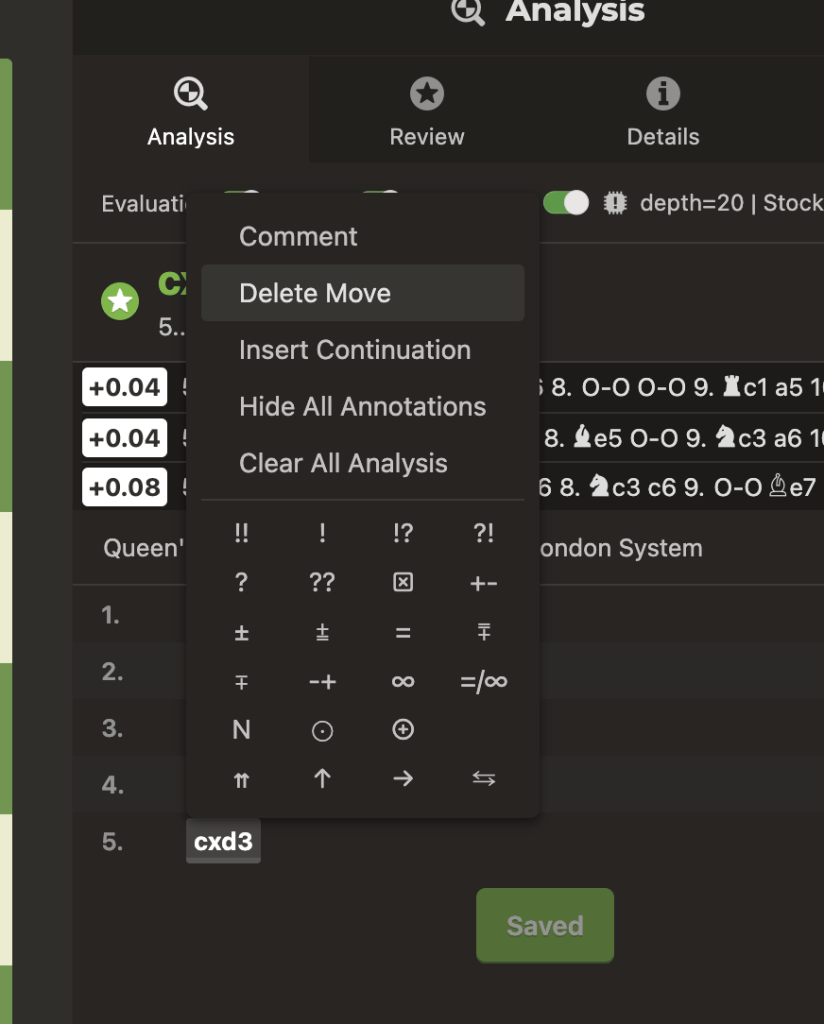Toggle the Evaluation switch
Viewport: 824px width, 1024px height.
[x=242, y=195]
